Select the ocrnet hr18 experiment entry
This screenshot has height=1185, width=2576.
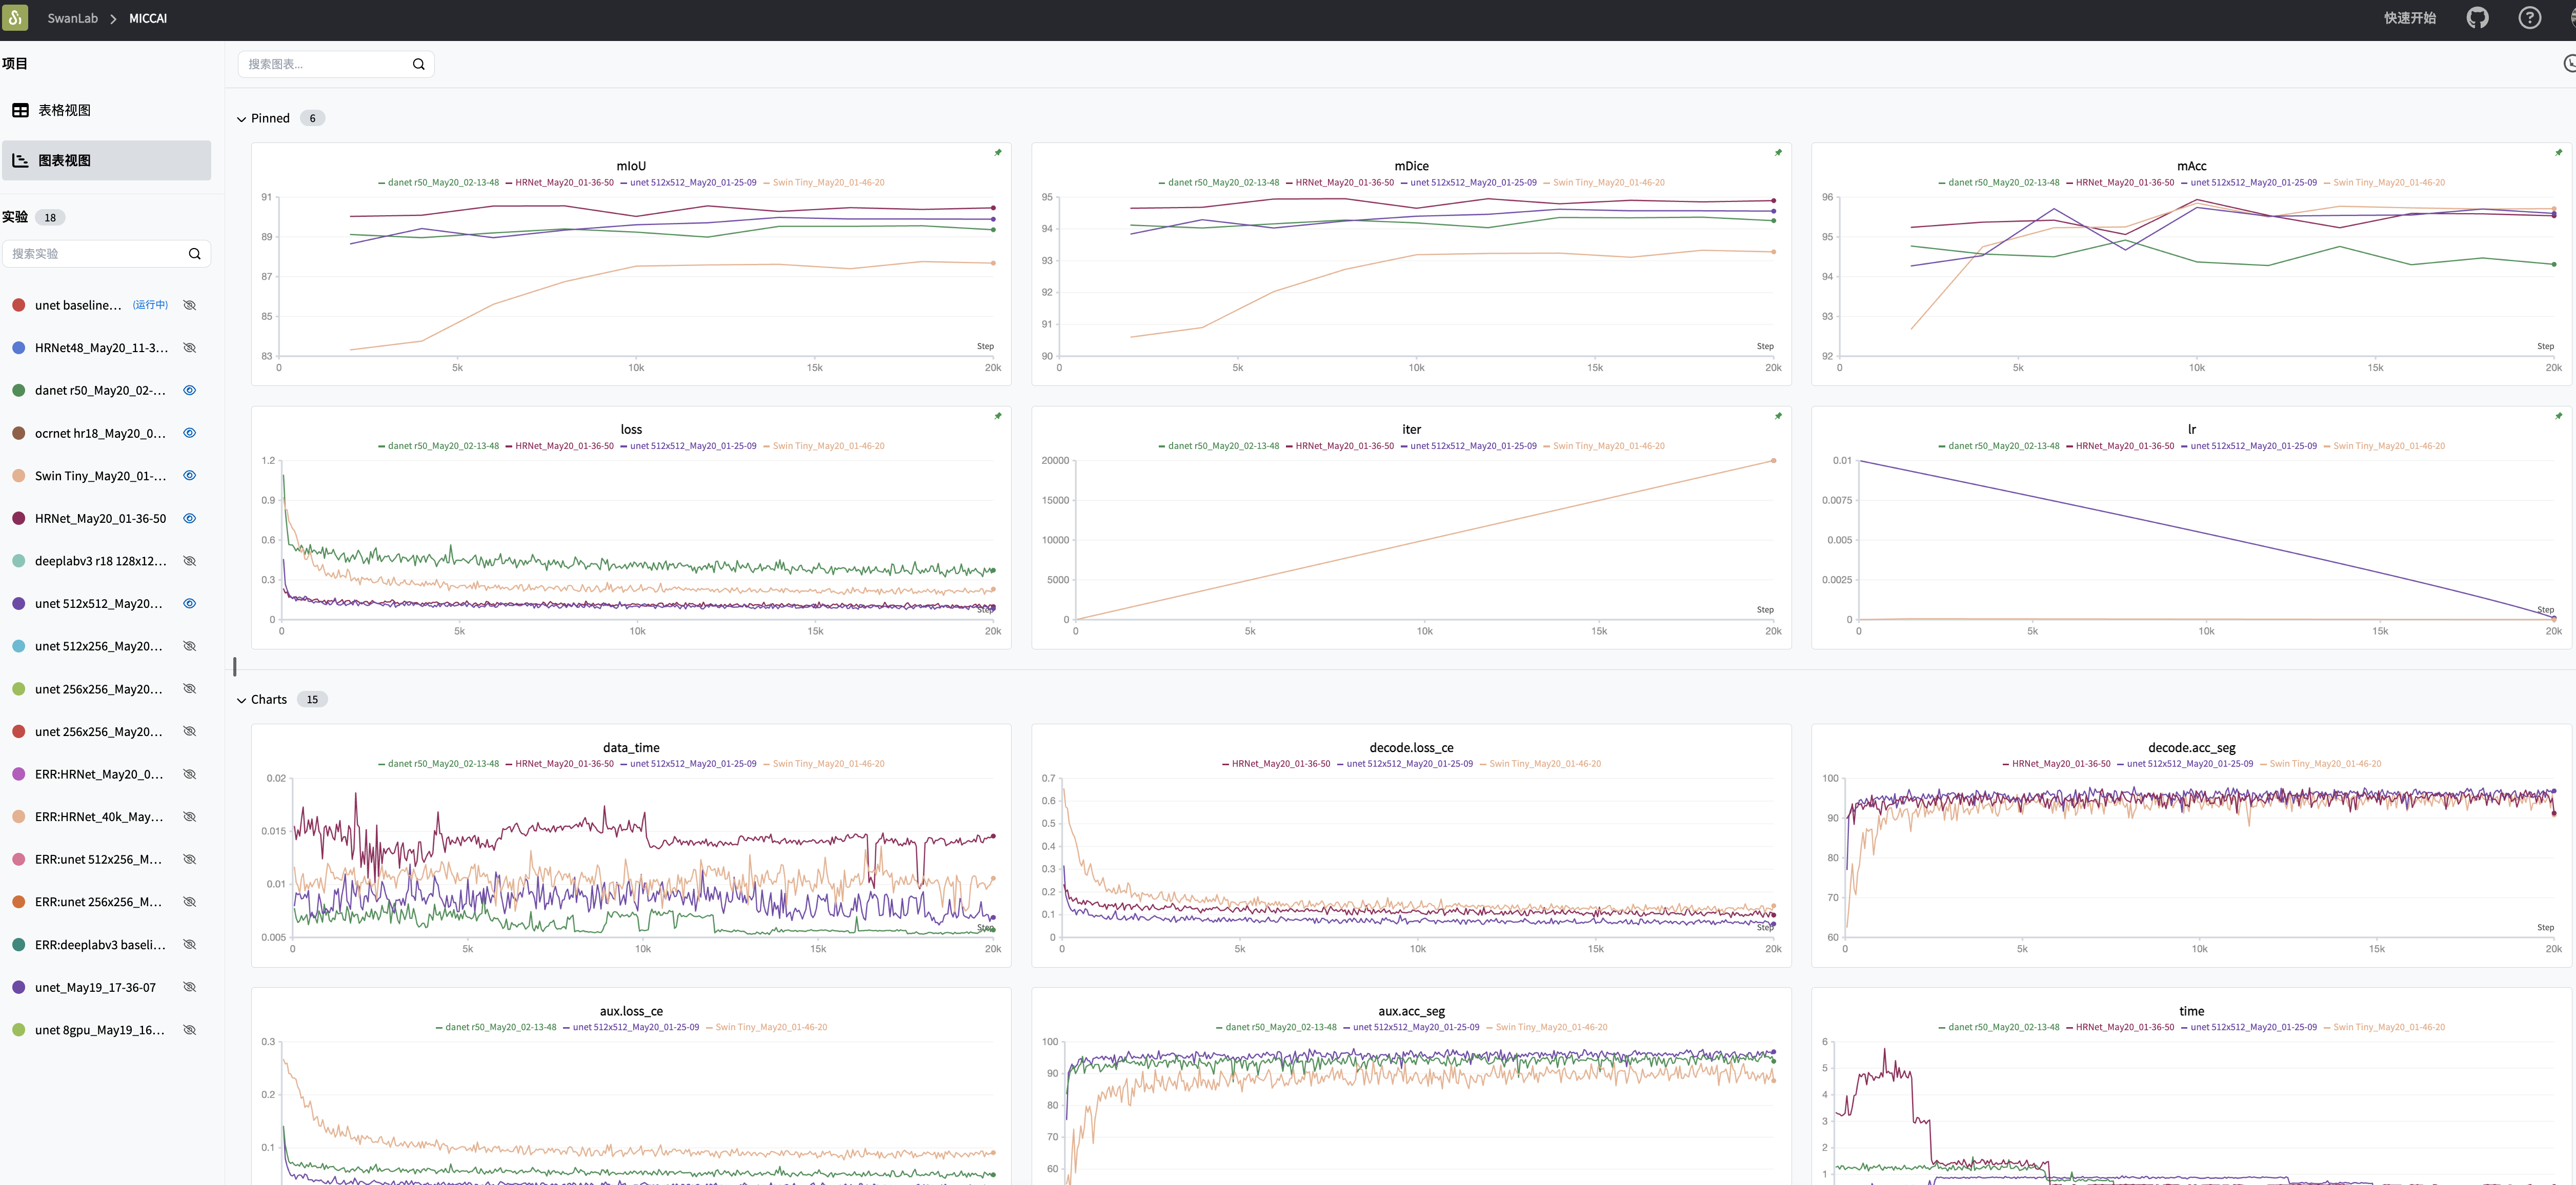[x=100, y=433]
